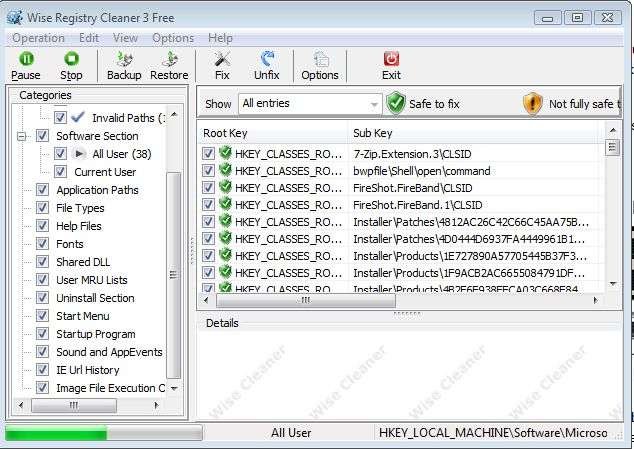The image size is (634, 449).
Task: Uncheck the Application Paths category
Action: click(x=42, y=190)
